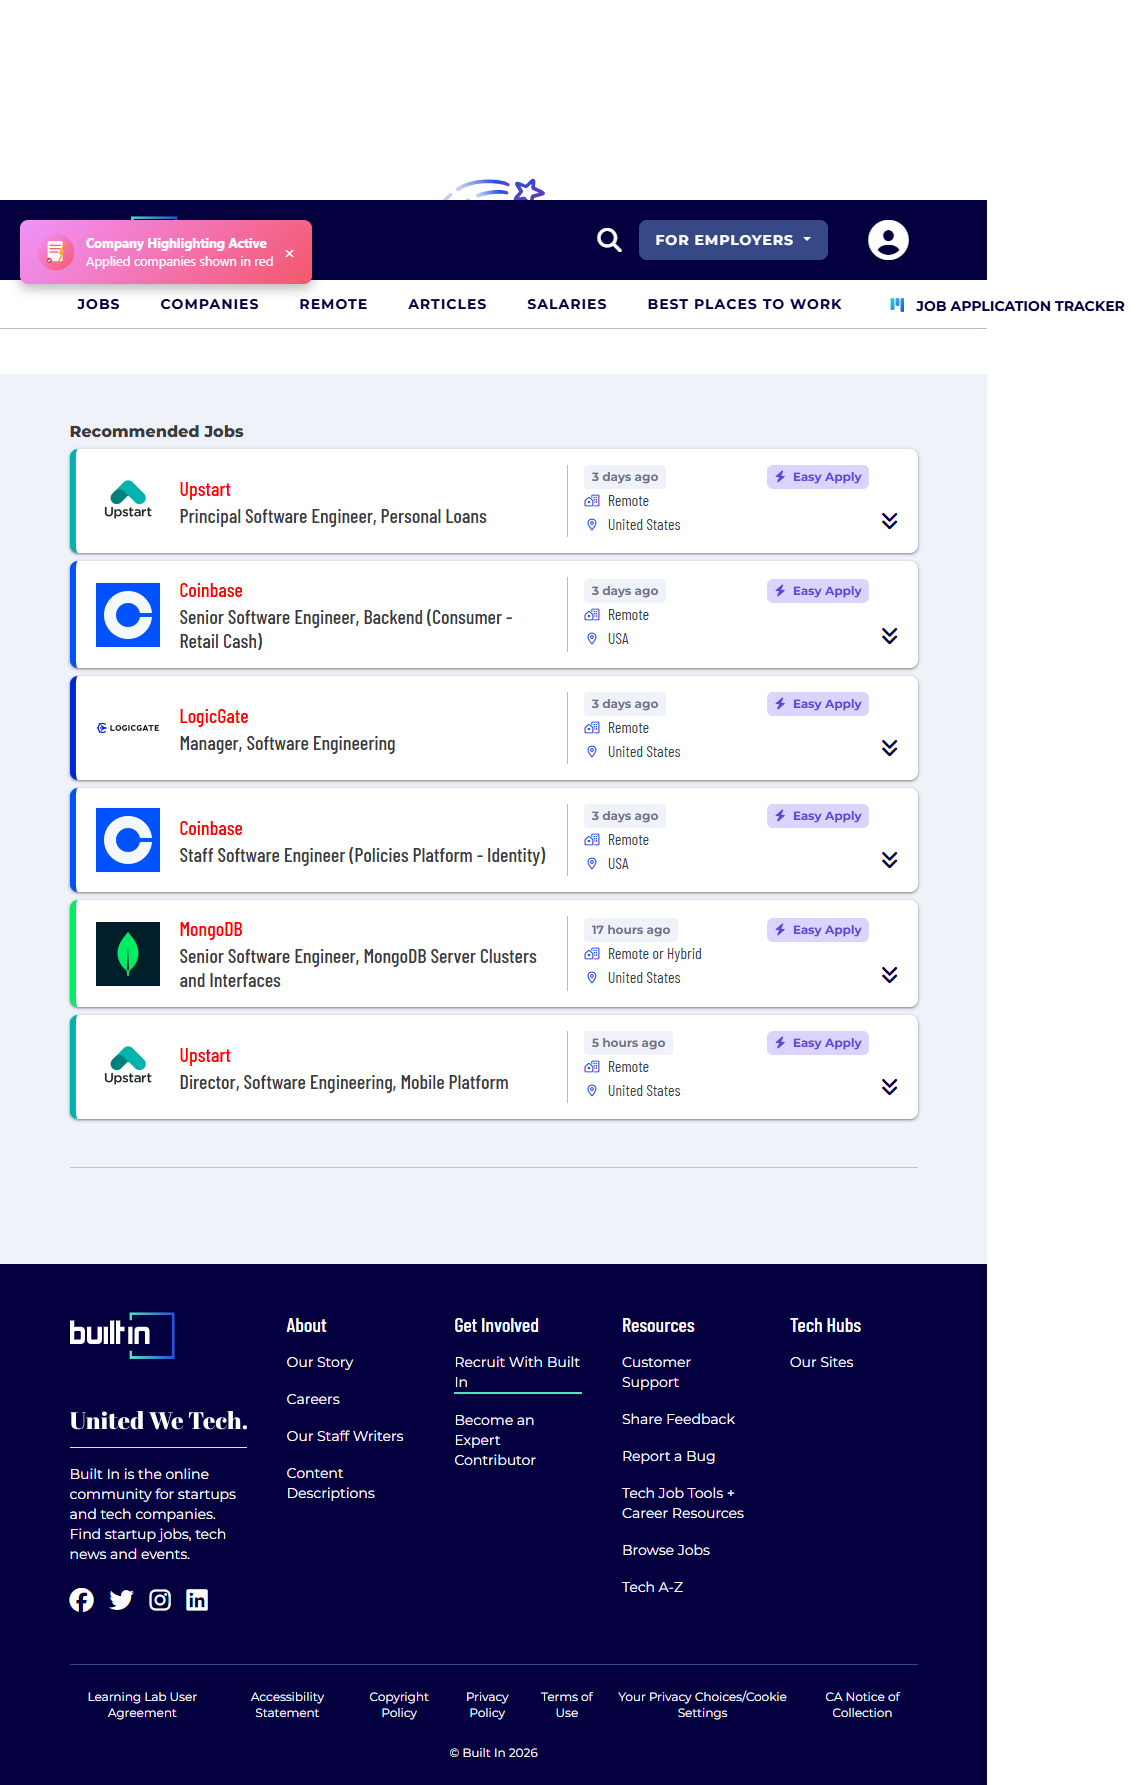1141x1785 pixels.
Task: Click Easy Apply on Director, Mobile Platform job
Action: 817,1043
